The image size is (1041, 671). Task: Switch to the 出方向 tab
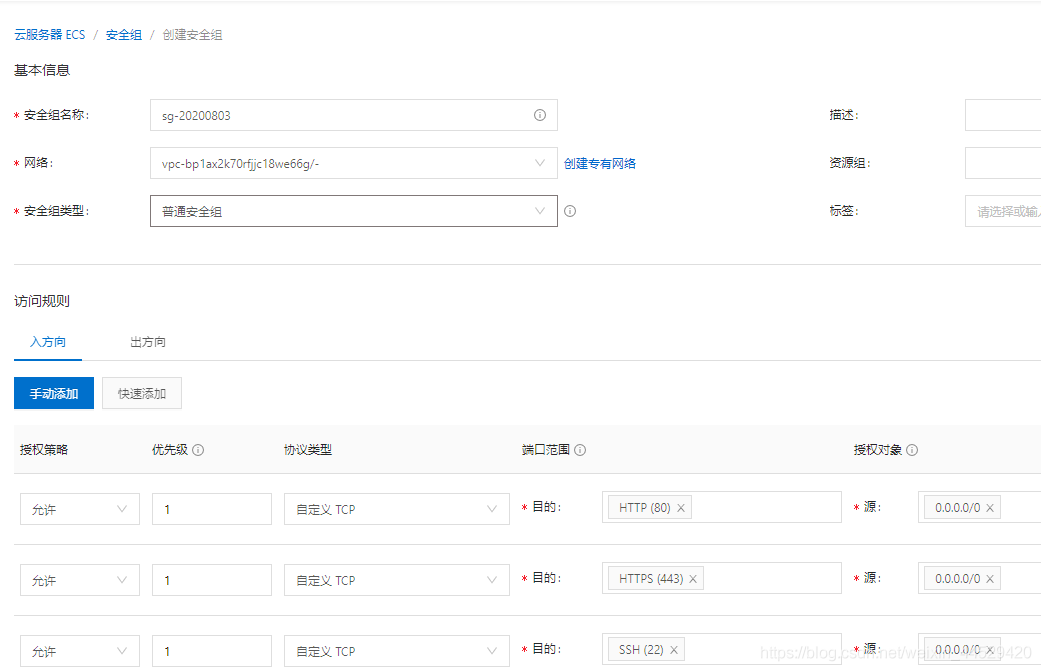pyautogui.click(x=148, y=342)
